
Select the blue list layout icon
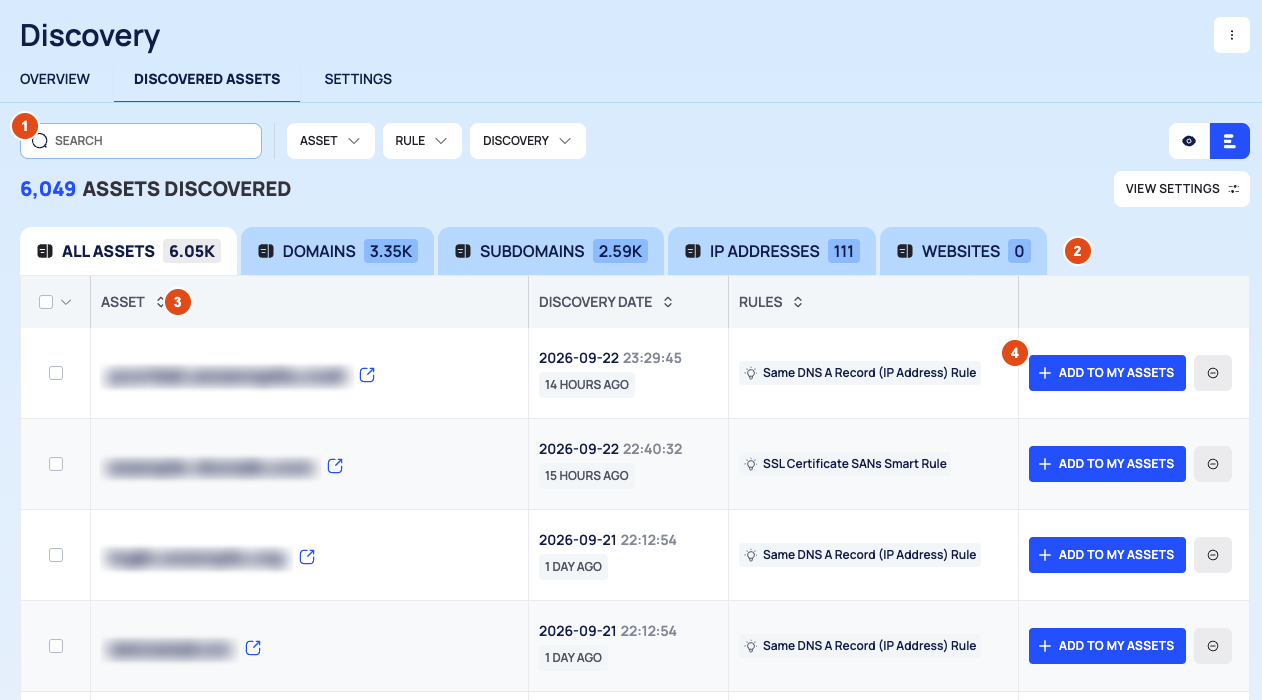(x=1230, y=141)
